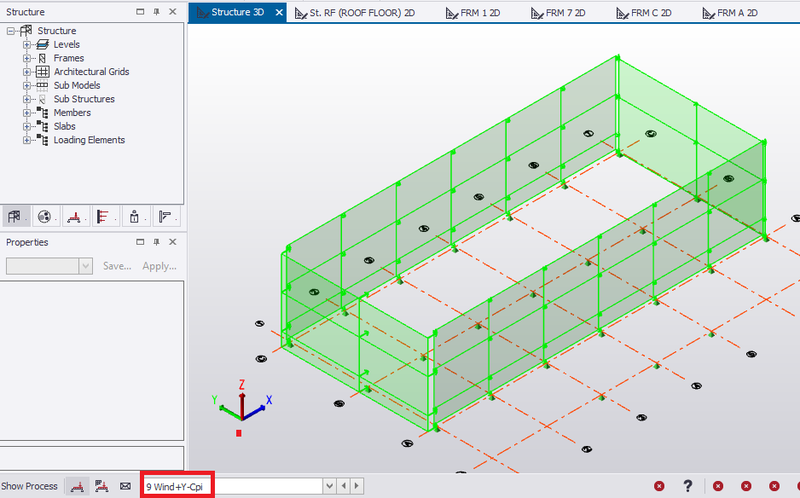The width and height of the screenshot is (800, 498).
Task: Click the question mark help icon
Action: [688, 486]
